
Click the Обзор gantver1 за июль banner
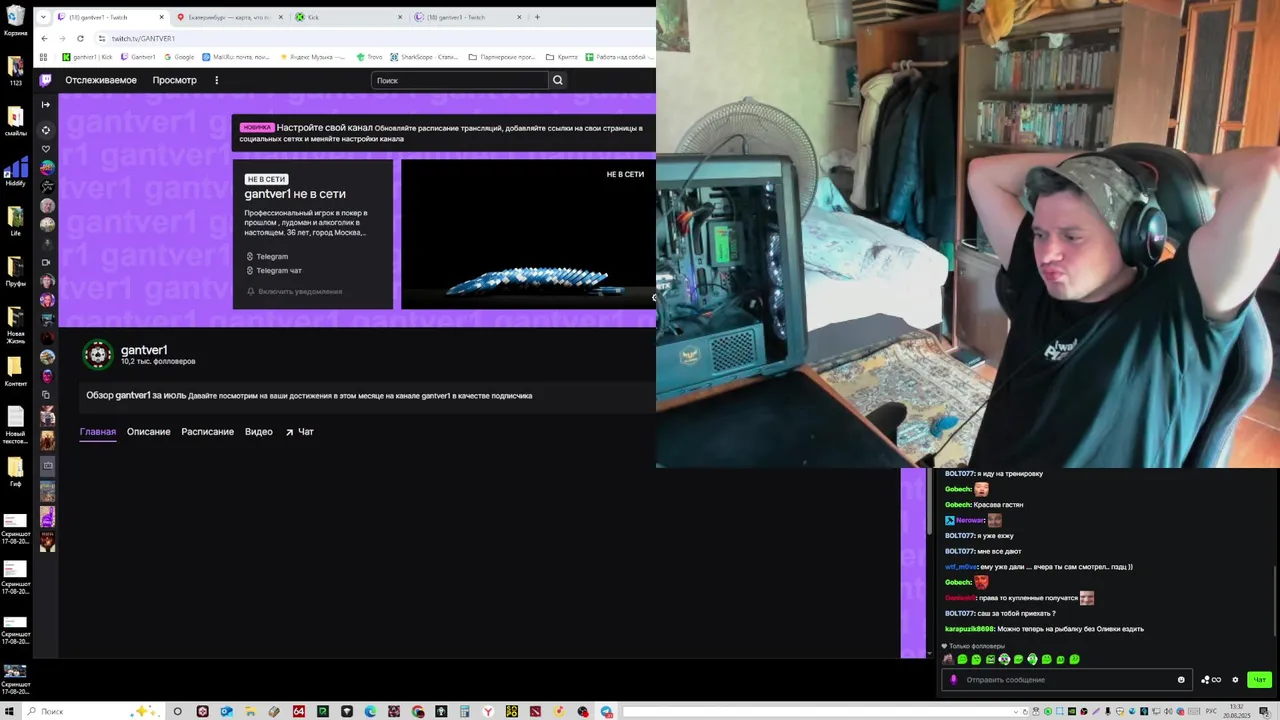coord(368,395)
